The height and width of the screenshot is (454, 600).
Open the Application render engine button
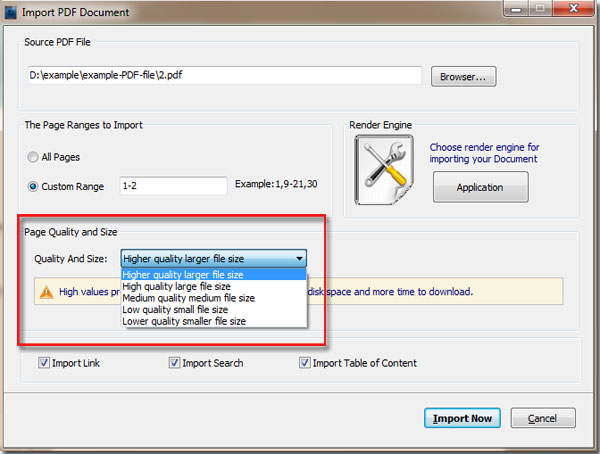coord(481,187)
